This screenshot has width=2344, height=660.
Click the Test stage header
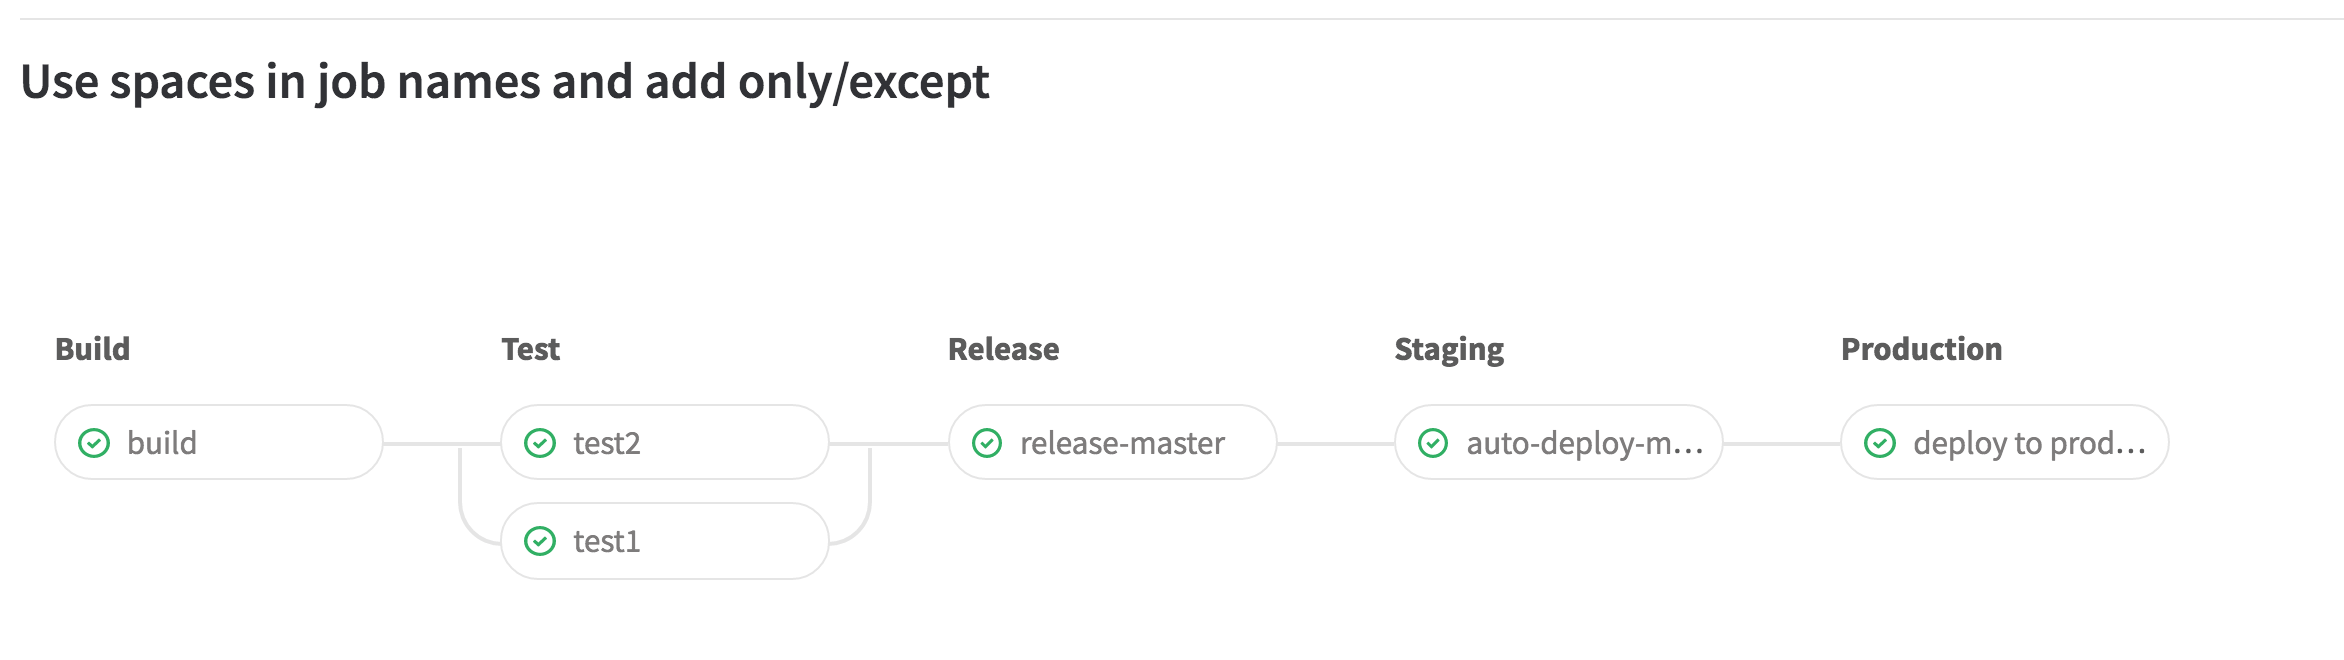[530, 349]
